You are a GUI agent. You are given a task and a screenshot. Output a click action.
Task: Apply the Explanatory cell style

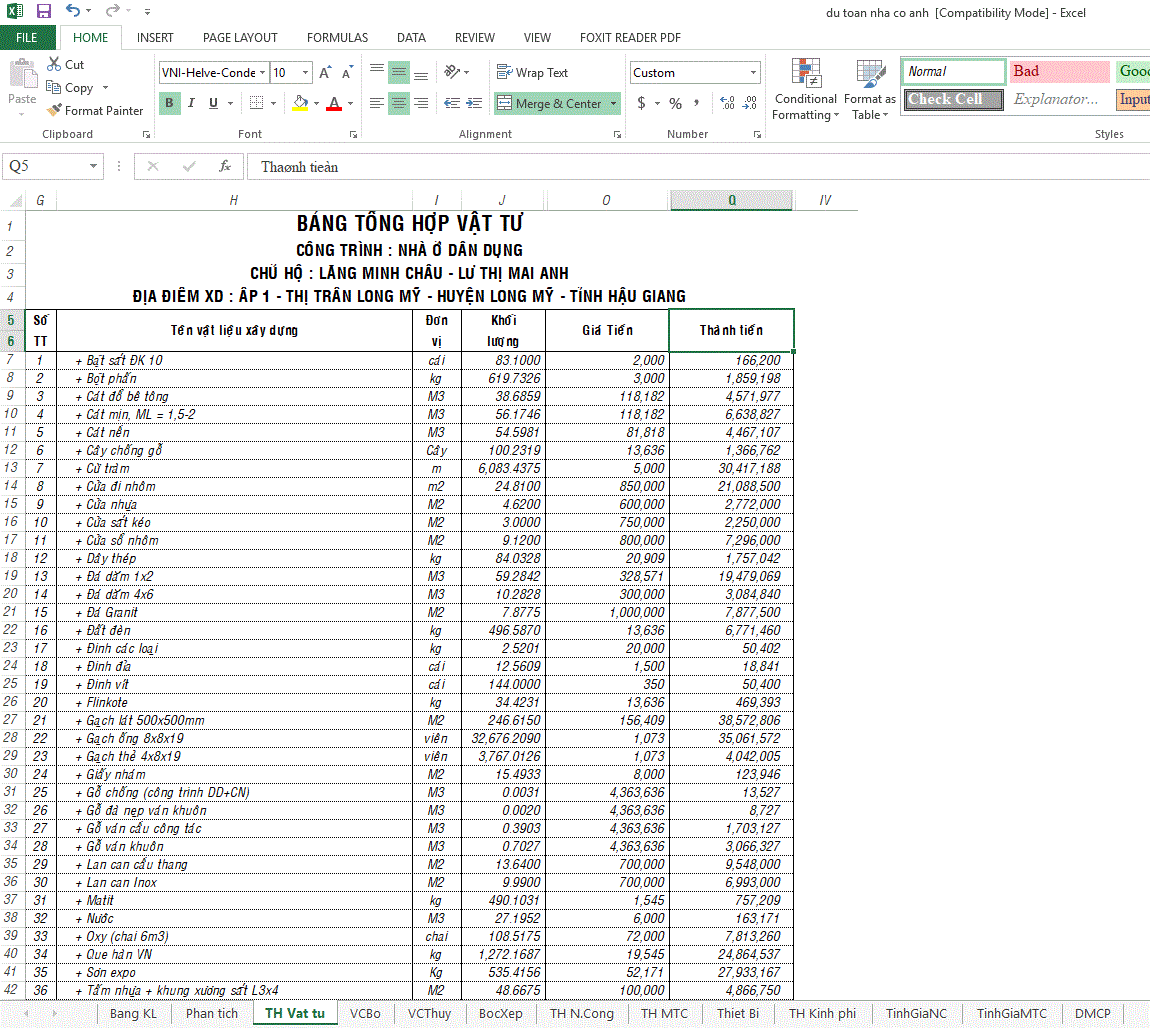tap(1059, 99)
